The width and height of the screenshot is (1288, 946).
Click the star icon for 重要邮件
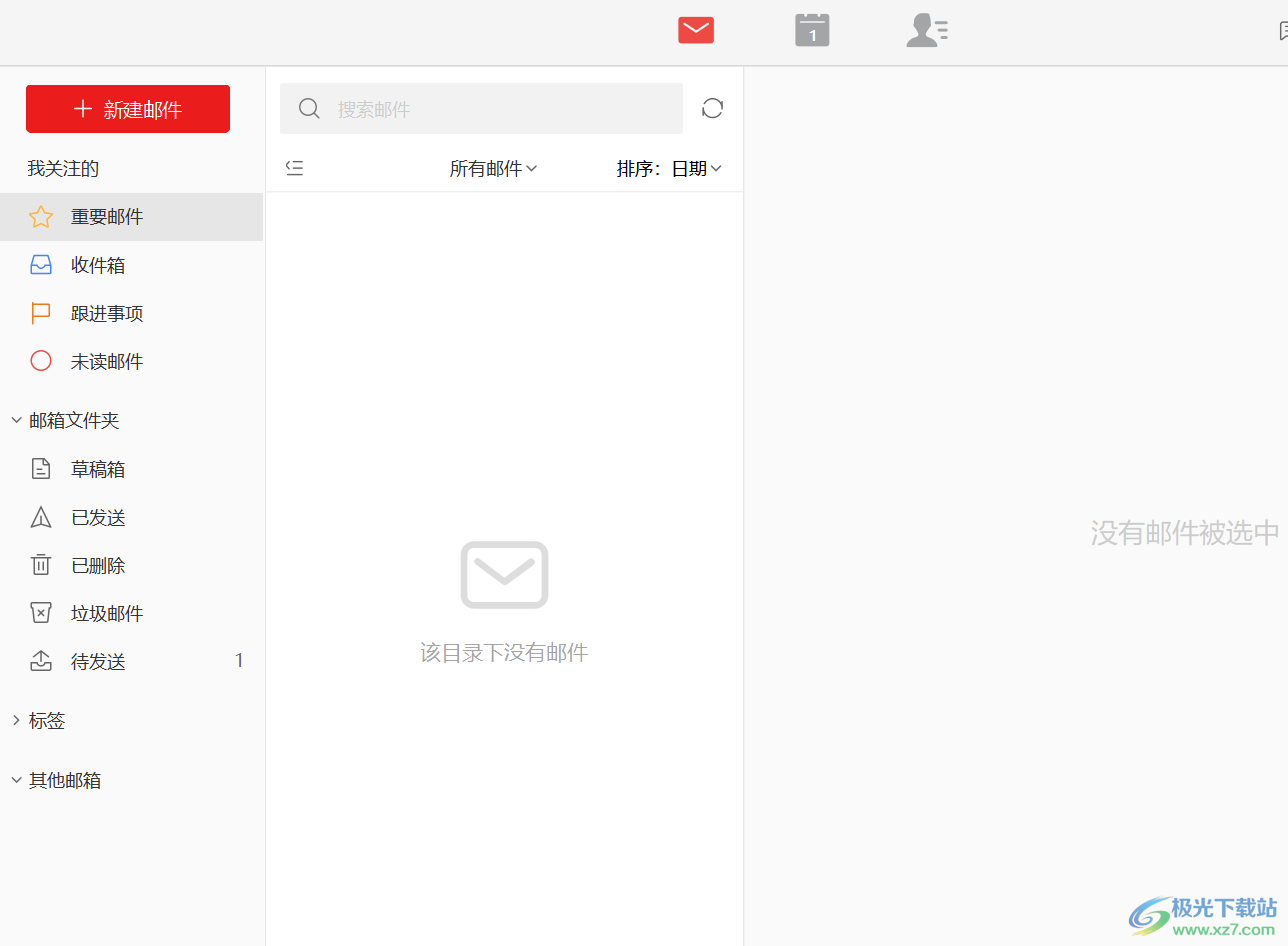point(41,217)
